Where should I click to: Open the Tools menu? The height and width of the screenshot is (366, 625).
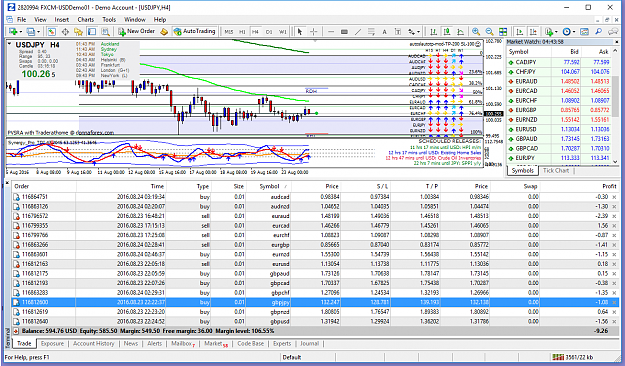point(109,20)
